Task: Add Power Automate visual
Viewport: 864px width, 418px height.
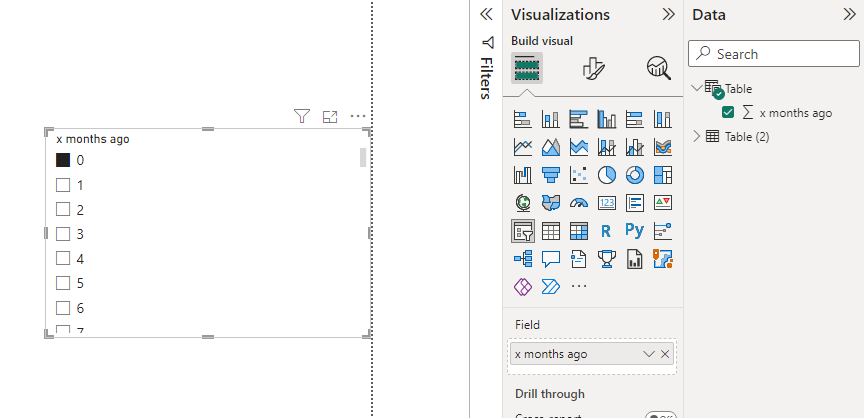Action: (550, 286)
